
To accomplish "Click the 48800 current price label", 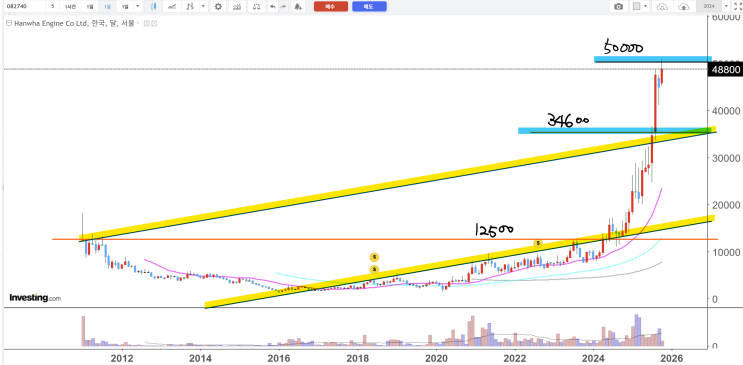I will 724,70.
